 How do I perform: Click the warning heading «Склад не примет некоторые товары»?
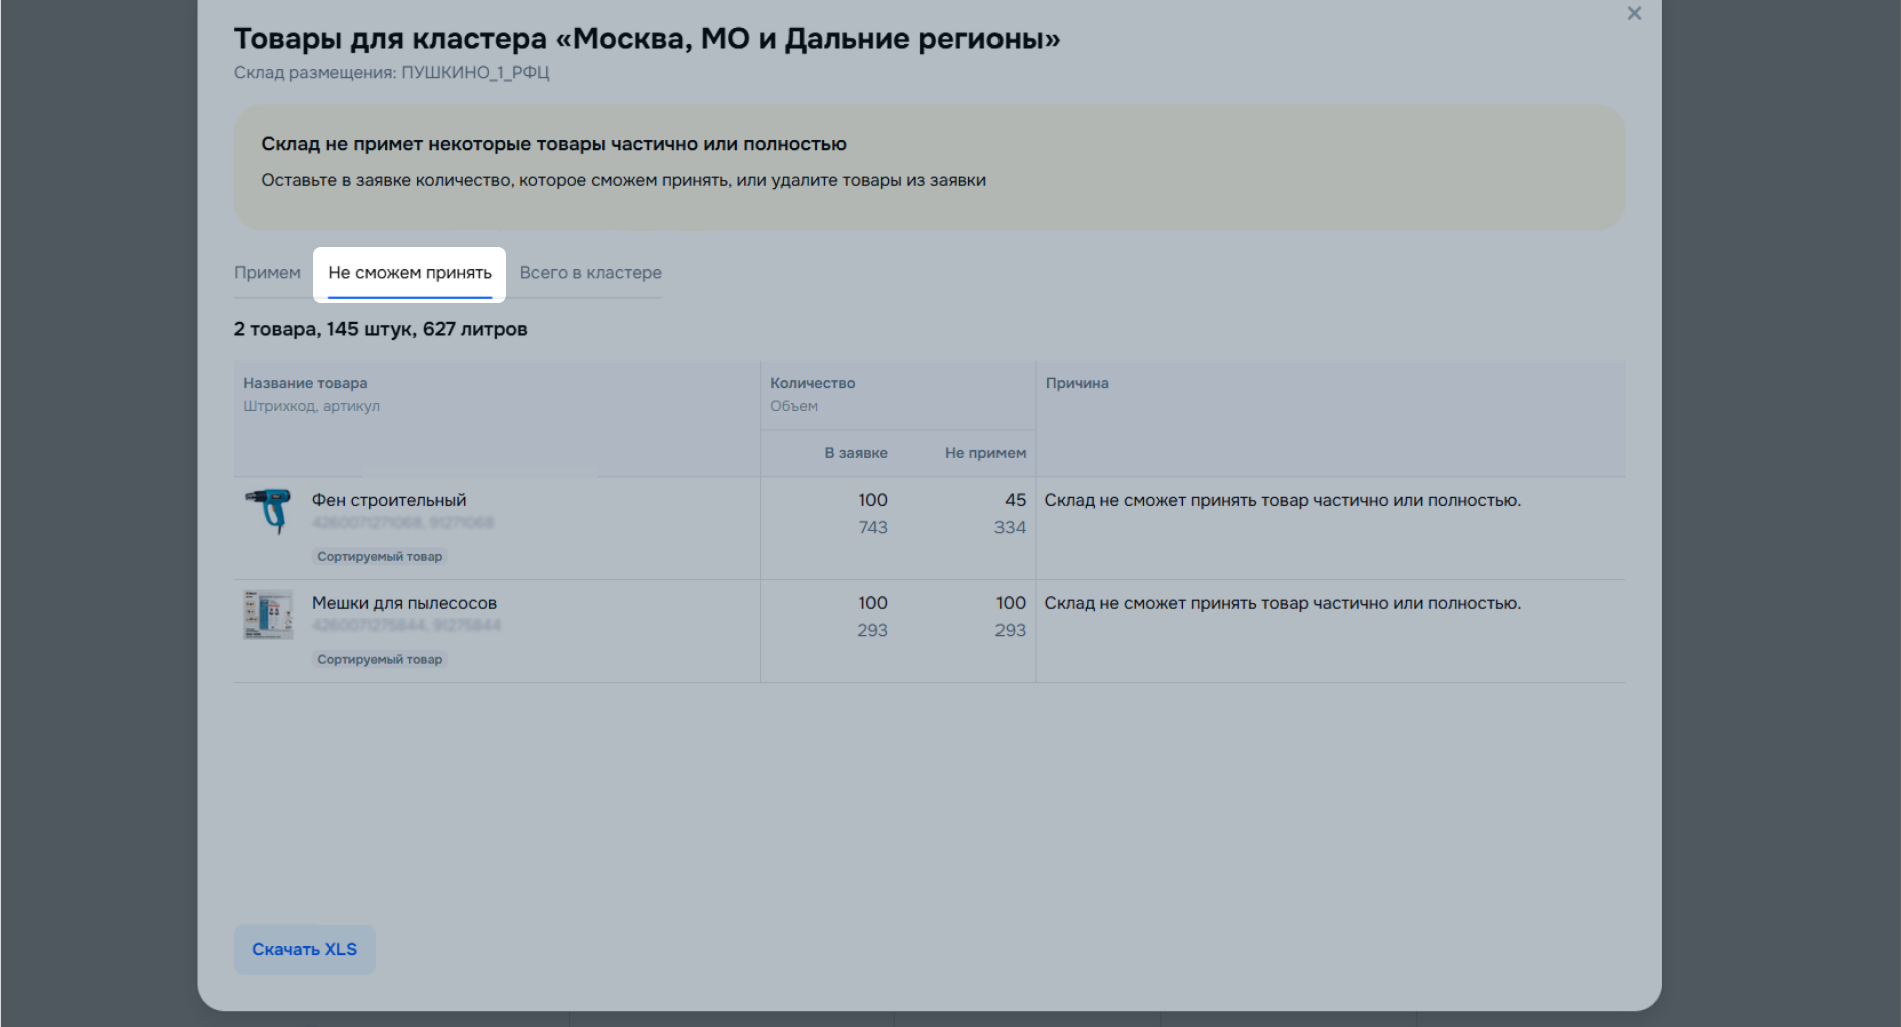coord(554,144)
